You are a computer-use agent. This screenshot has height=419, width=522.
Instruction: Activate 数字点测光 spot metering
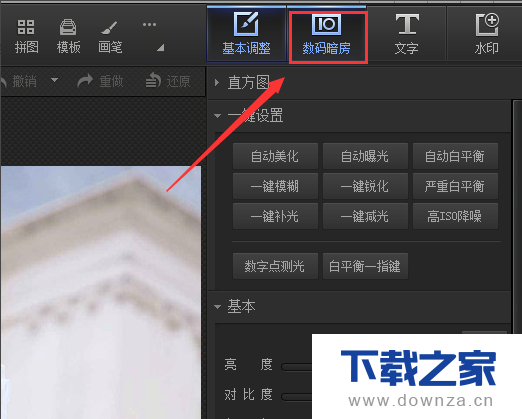click(x=275, y=266)
